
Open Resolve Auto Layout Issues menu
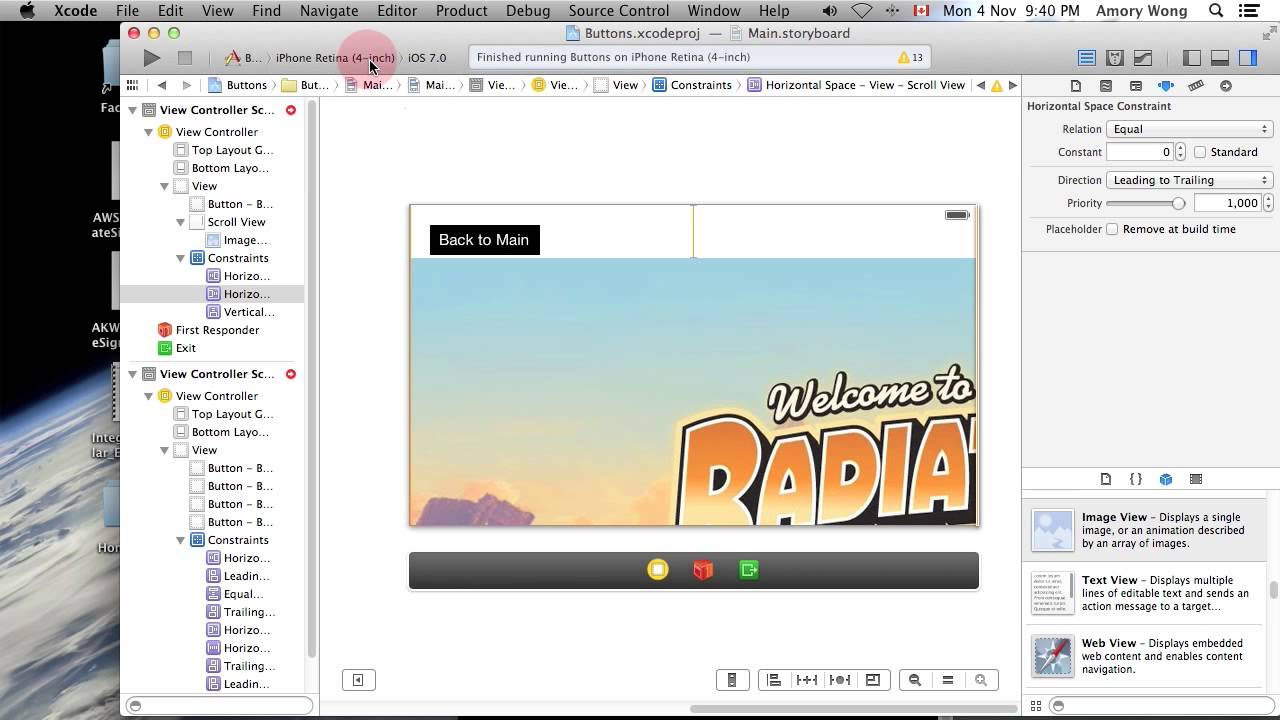(x=840, y=680)
